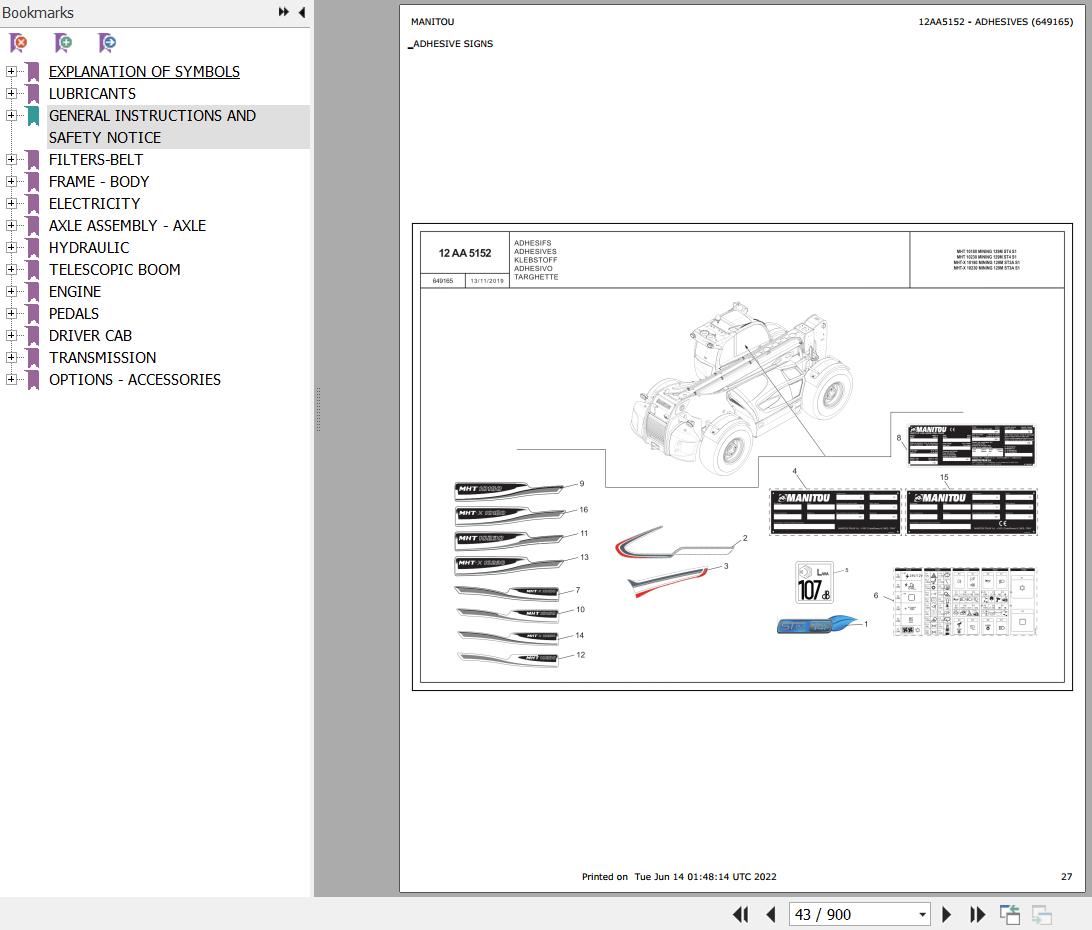Click the bookmark icon beside EXPLANATION OF SYMBOLS
1092x930 pixels.
tap(33, 72)
